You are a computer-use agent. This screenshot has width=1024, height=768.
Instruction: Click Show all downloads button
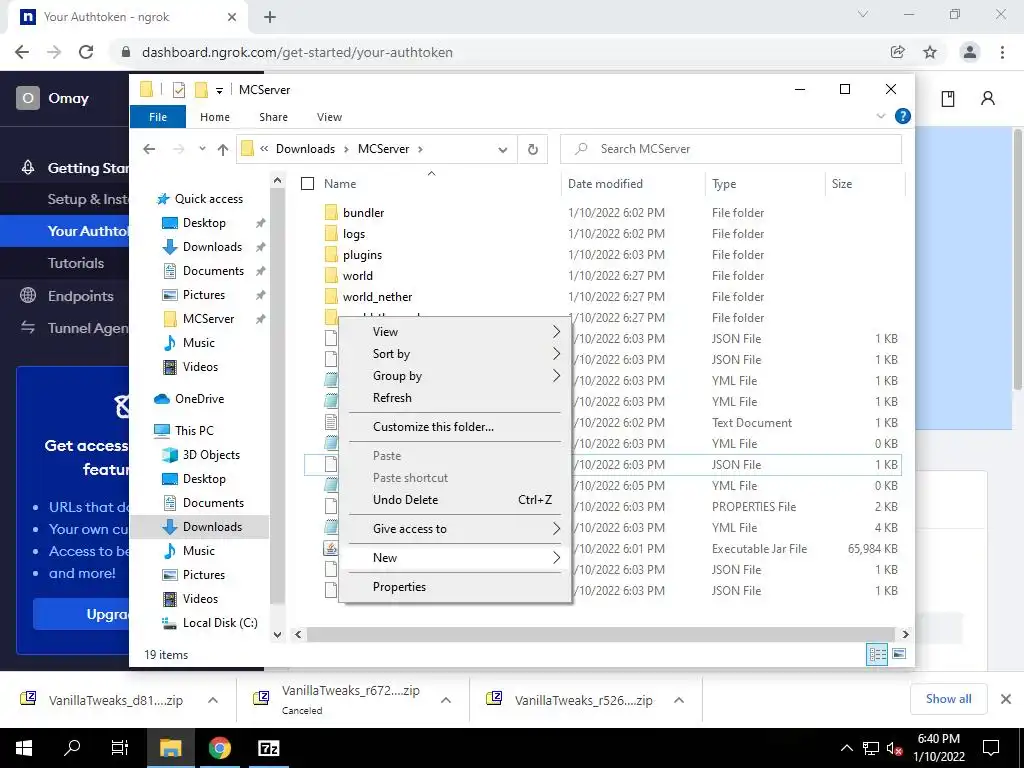(948, 699)
